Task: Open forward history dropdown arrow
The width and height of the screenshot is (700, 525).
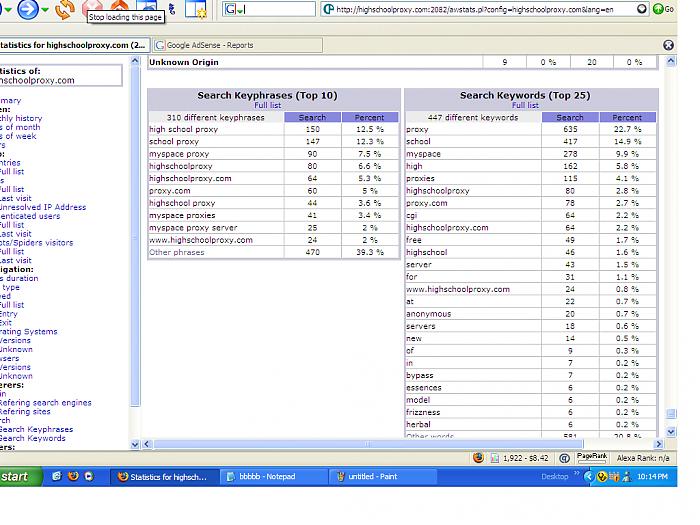Action: (45, 10)
